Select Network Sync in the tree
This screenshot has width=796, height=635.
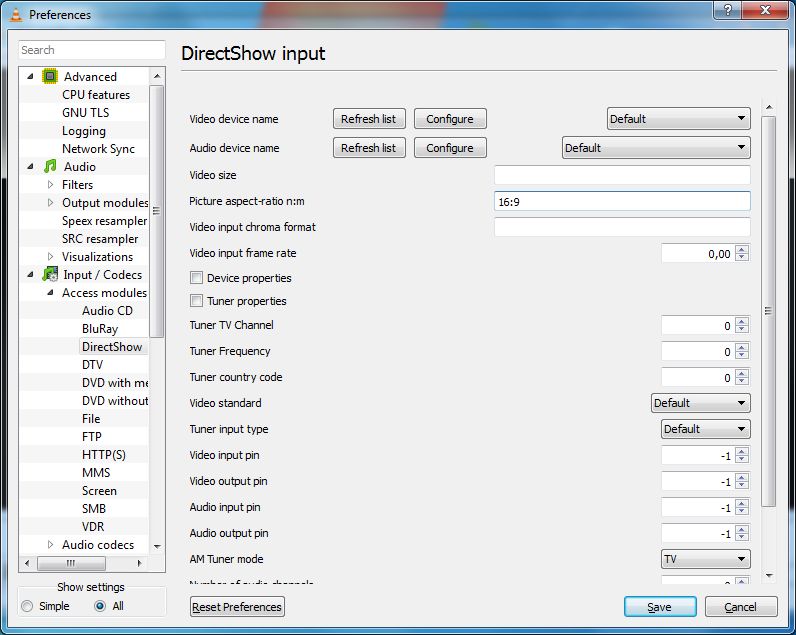pyautogui.click(x=98, y=149)
